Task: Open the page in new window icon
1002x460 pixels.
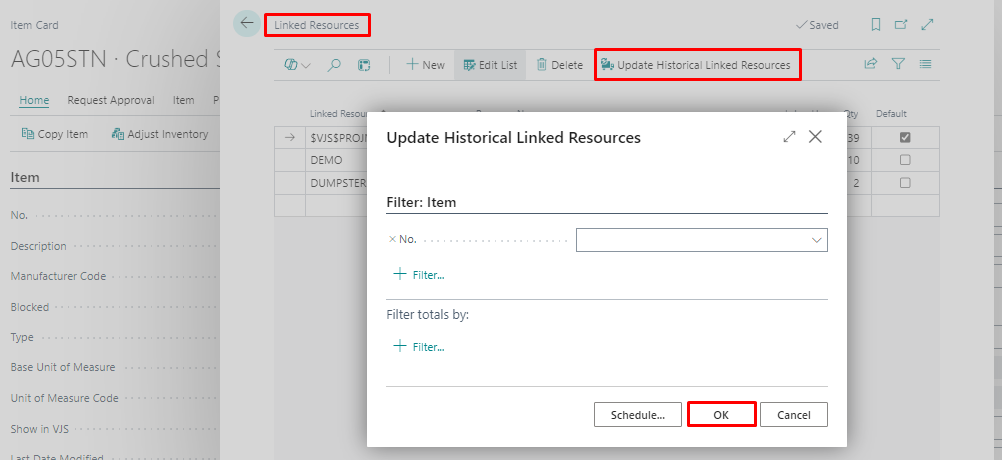Action: point(901,25)
